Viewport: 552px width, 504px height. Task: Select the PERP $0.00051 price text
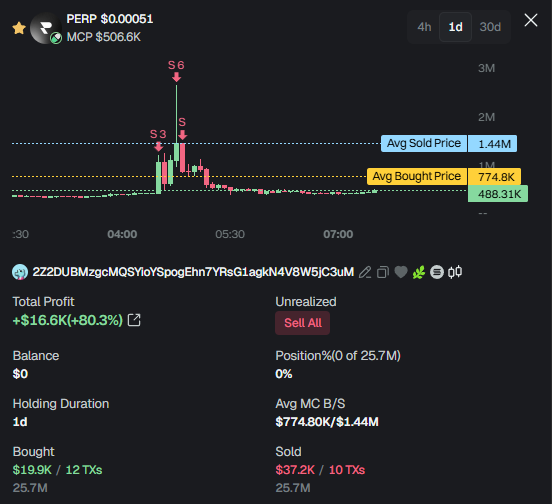click(x=110, y=19)
